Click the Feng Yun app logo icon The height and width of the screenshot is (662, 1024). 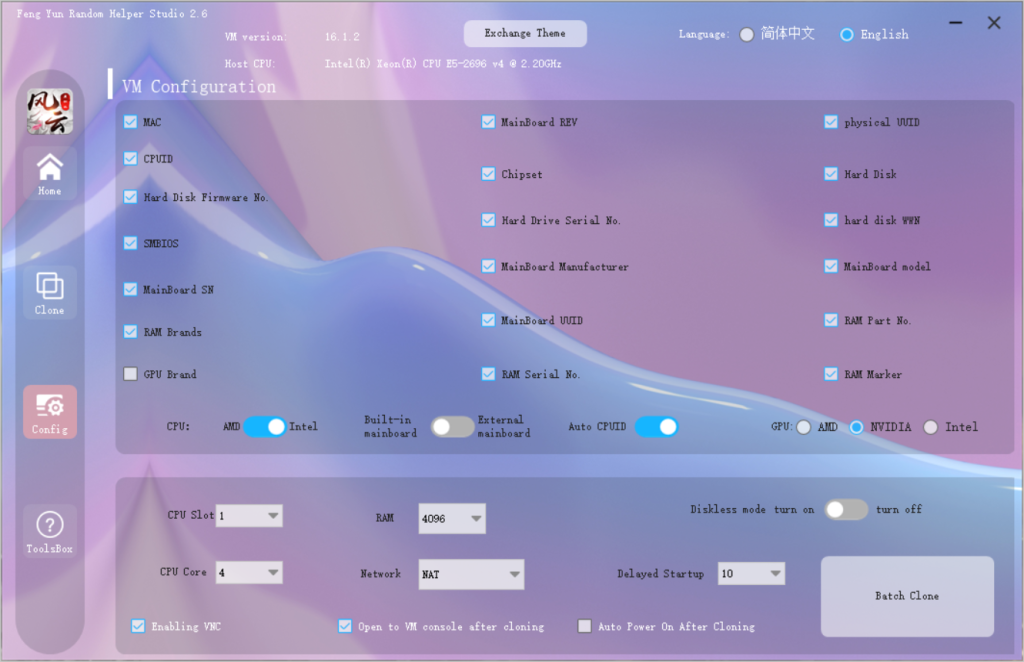(49, 112)
